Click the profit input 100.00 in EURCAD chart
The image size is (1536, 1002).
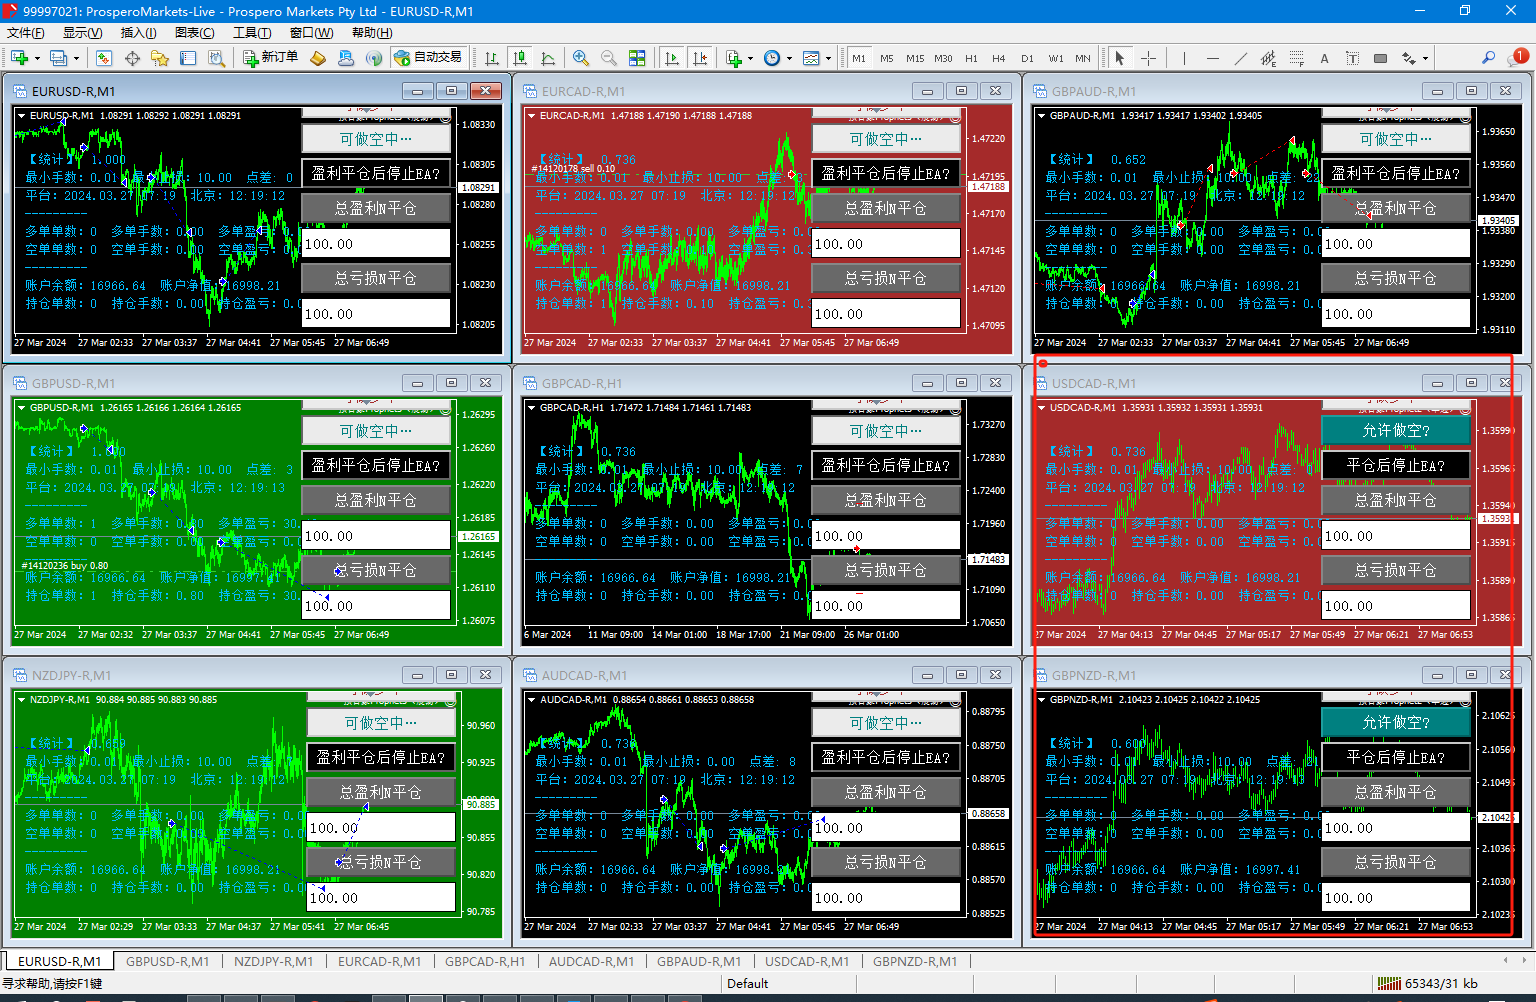point(886,243)
